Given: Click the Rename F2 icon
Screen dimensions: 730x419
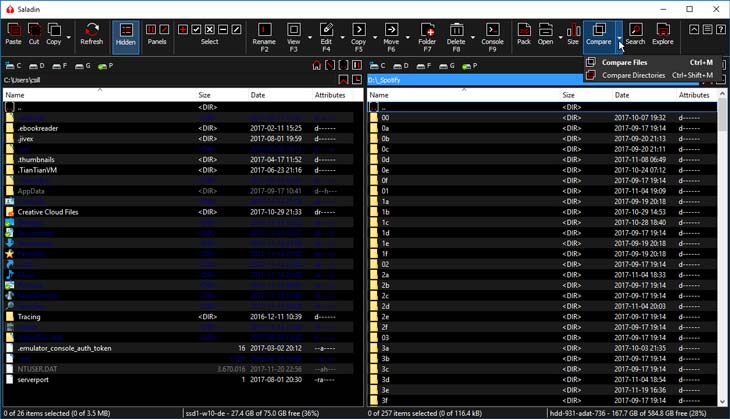Looking at the screenshot, I should point(264,34).
